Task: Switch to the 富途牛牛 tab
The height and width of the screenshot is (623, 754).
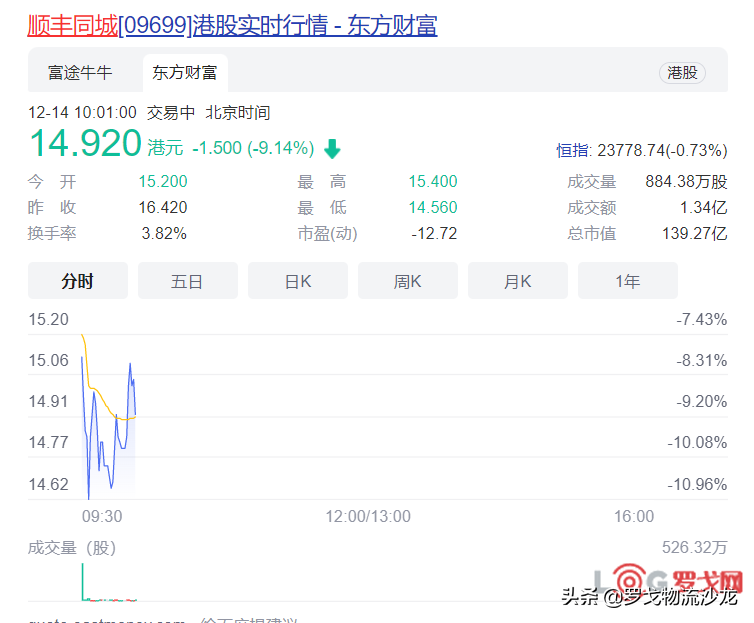Action: click(80, 73)
